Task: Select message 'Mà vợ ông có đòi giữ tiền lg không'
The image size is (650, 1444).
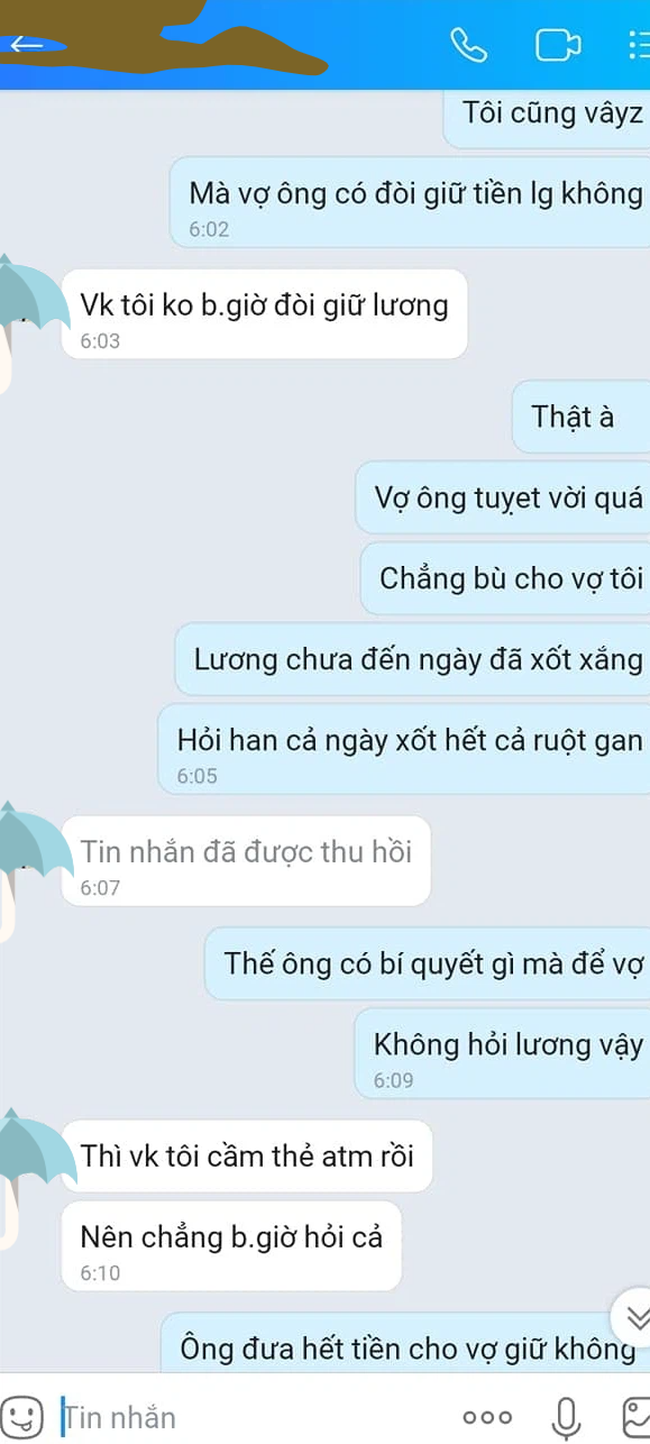Action: pyautogui.click(x=410, y=201)
